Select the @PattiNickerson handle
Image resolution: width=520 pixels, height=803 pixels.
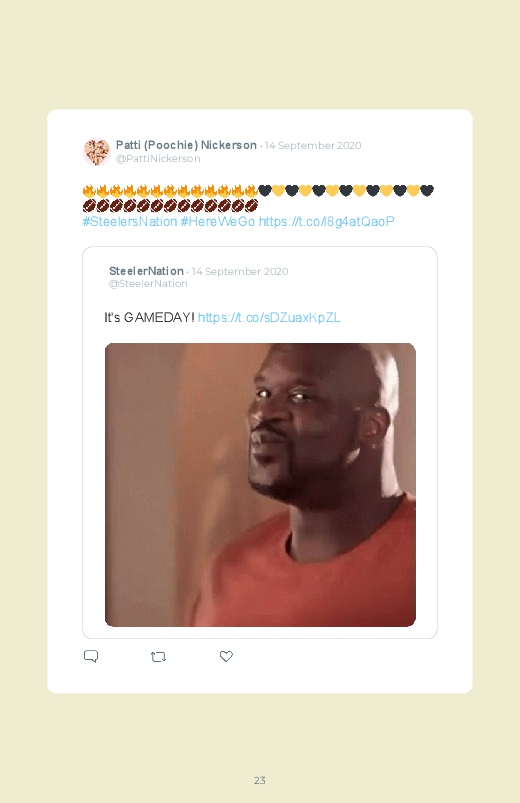(158, 159)
